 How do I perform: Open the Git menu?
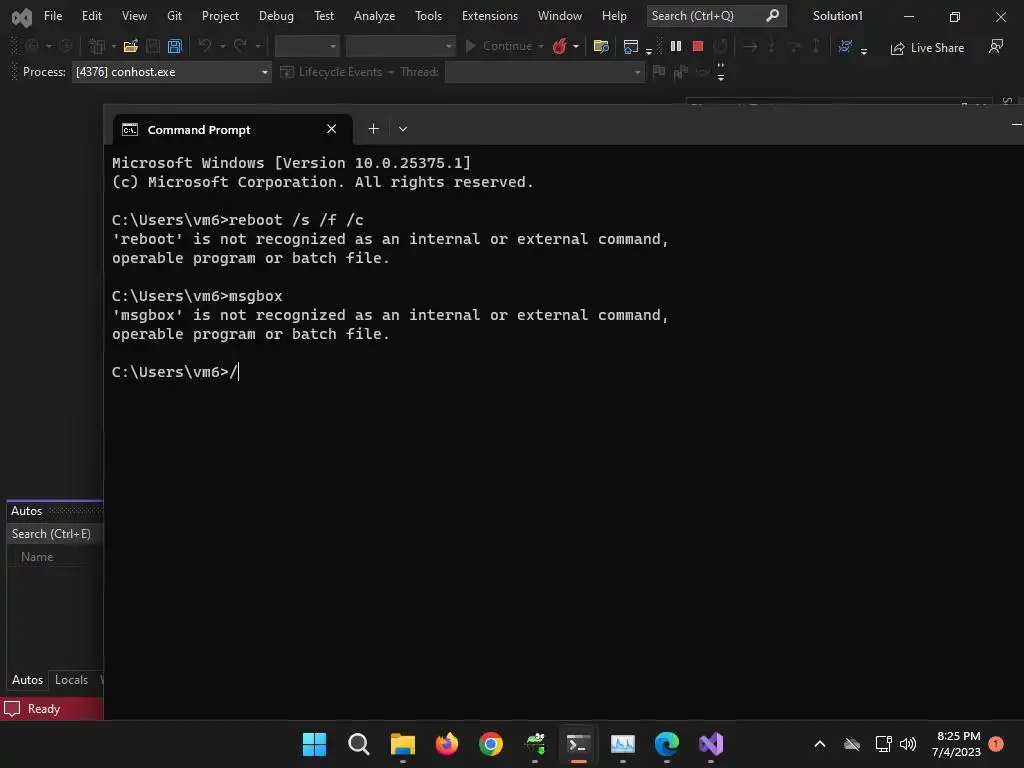point(174,16)
